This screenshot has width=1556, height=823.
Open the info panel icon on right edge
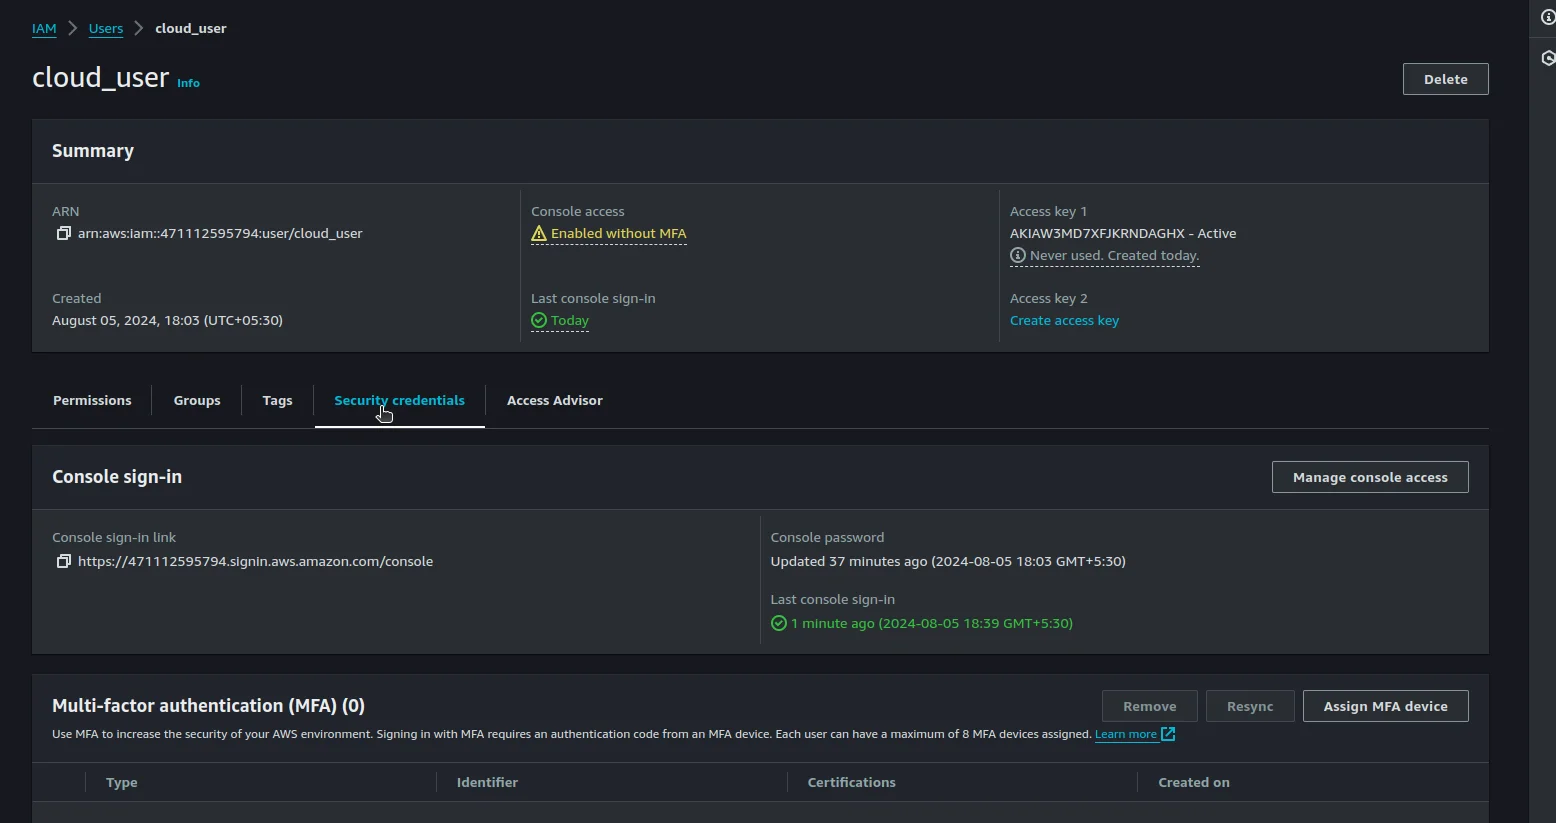tap(1547, 17)
